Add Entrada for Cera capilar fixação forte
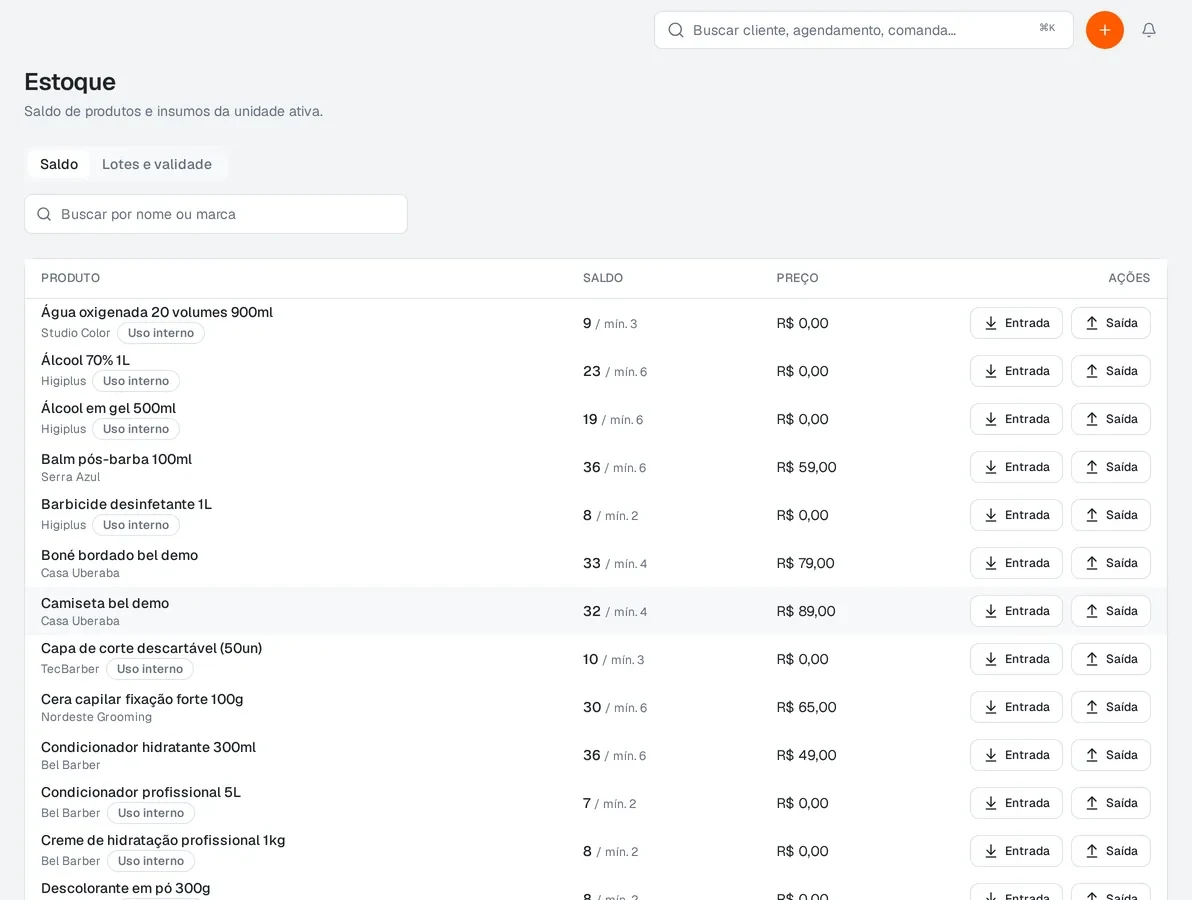Screen dimensions: 1192x900 tap(1016, 707)
